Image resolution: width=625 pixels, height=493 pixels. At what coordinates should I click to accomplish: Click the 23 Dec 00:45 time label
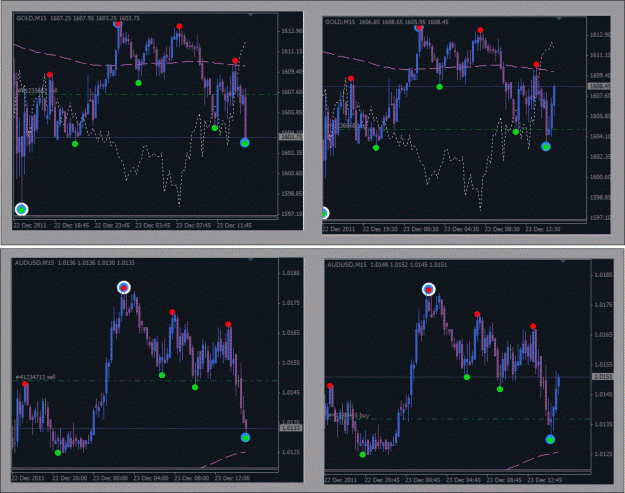(x=423, y=480)
